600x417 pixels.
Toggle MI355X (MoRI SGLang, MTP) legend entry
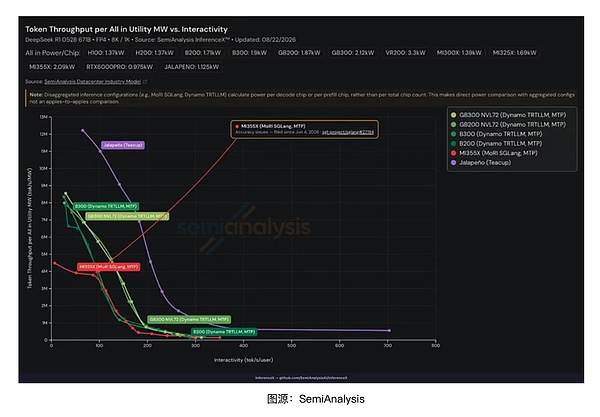(x=494, y=153)
